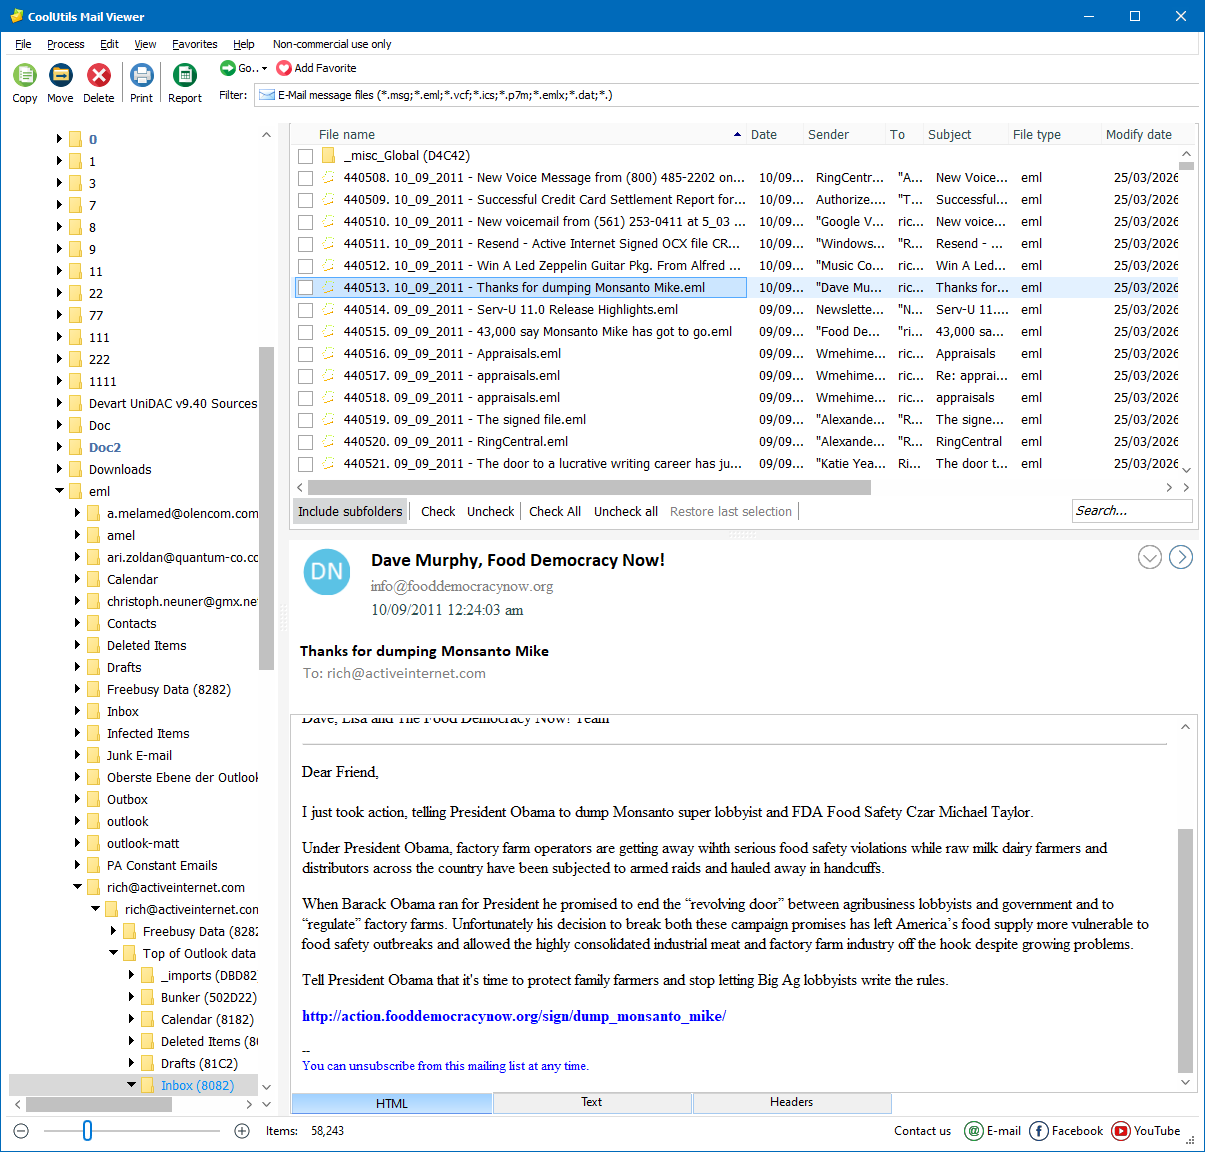Tick checkbox of file 440518 appraisals
The height and width of the screenshot is (1152, 1205).
[305, 398]
